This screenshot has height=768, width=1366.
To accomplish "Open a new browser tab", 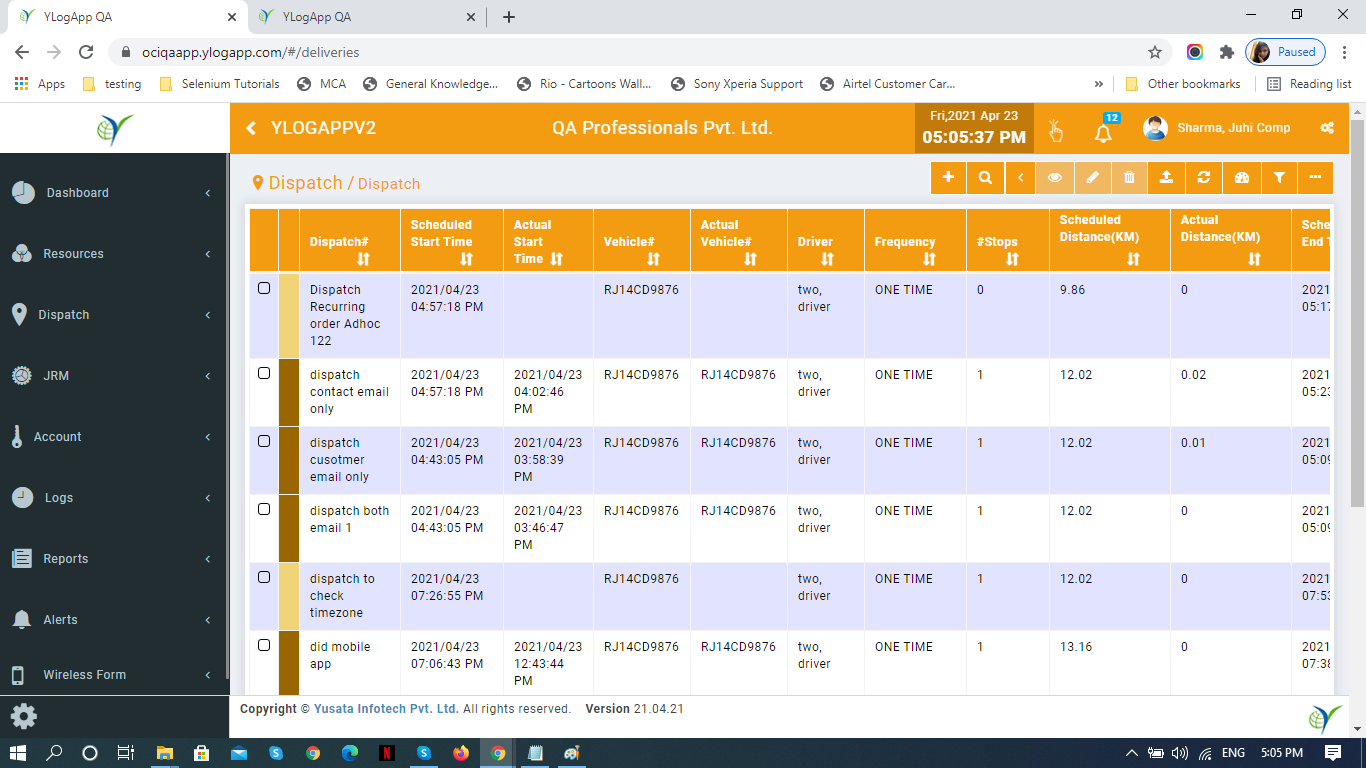I will click(509, 17).
